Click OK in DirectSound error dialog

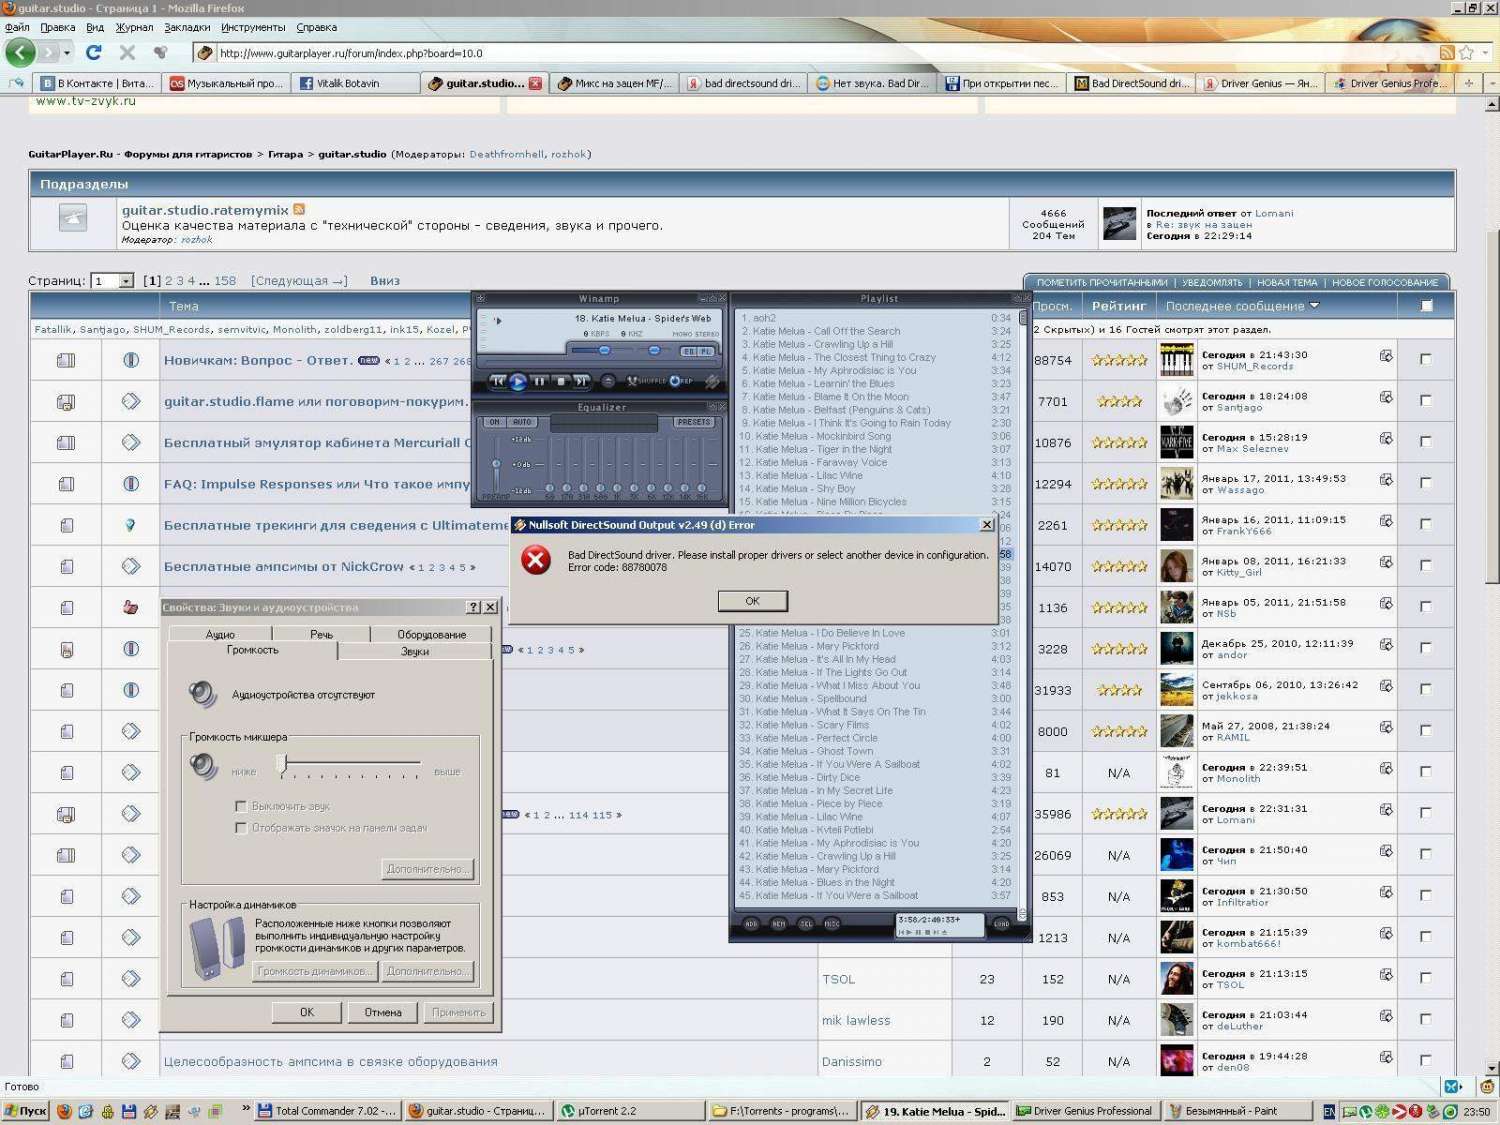(752, 601)
